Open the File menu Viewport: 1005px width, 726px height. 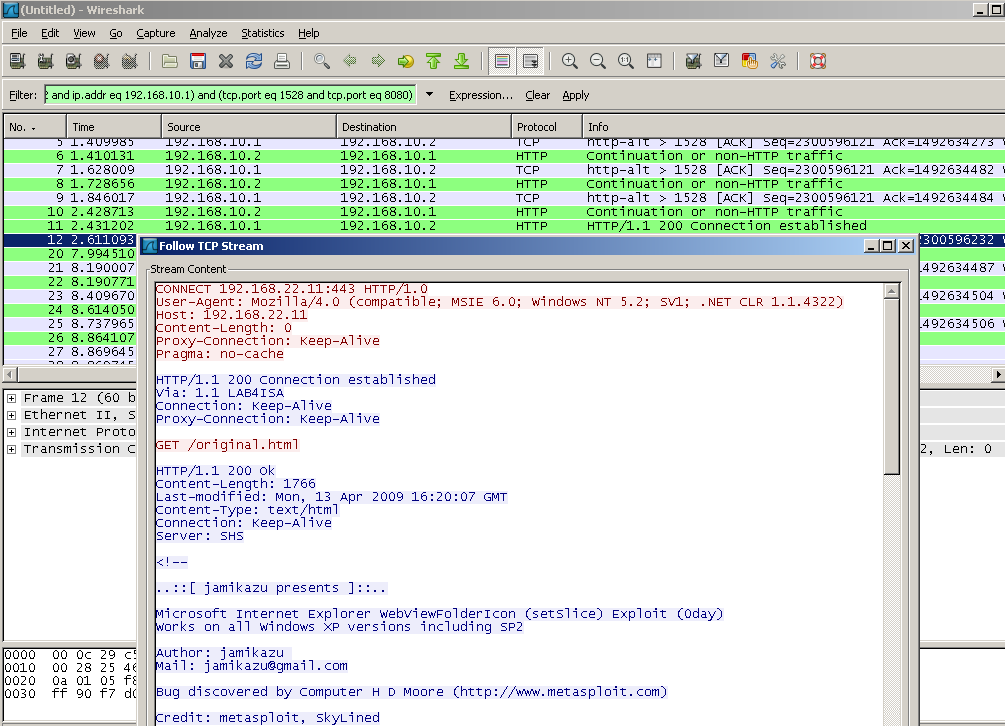click(x=19, y=33)
